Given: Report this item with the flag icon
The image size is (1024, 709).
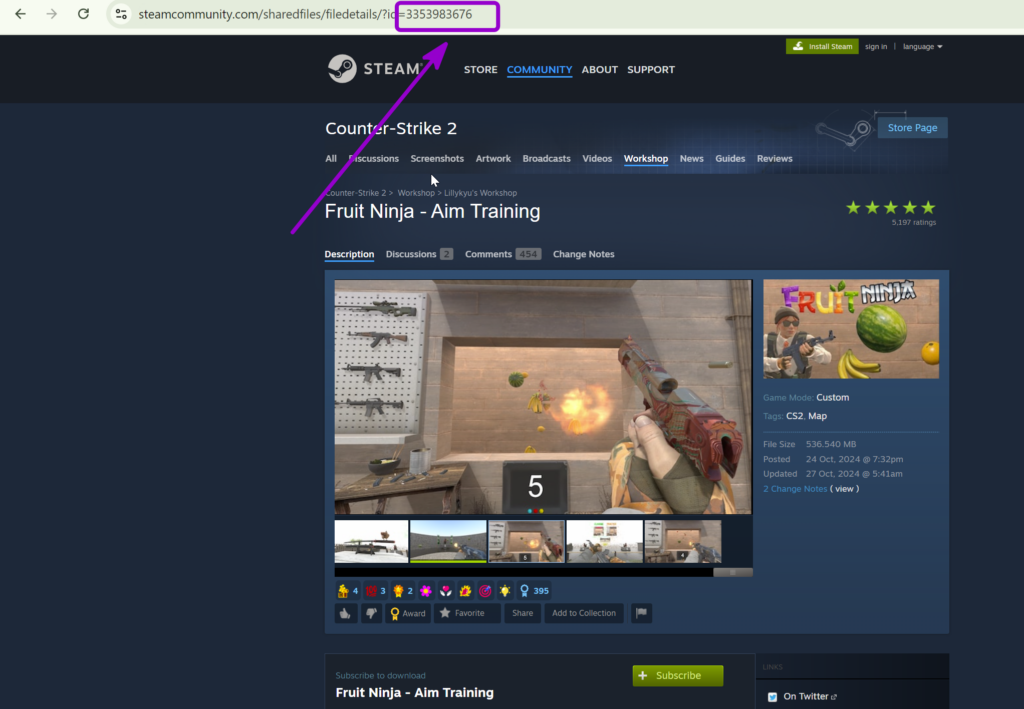Looking at the screenshot, I should 641,613.
